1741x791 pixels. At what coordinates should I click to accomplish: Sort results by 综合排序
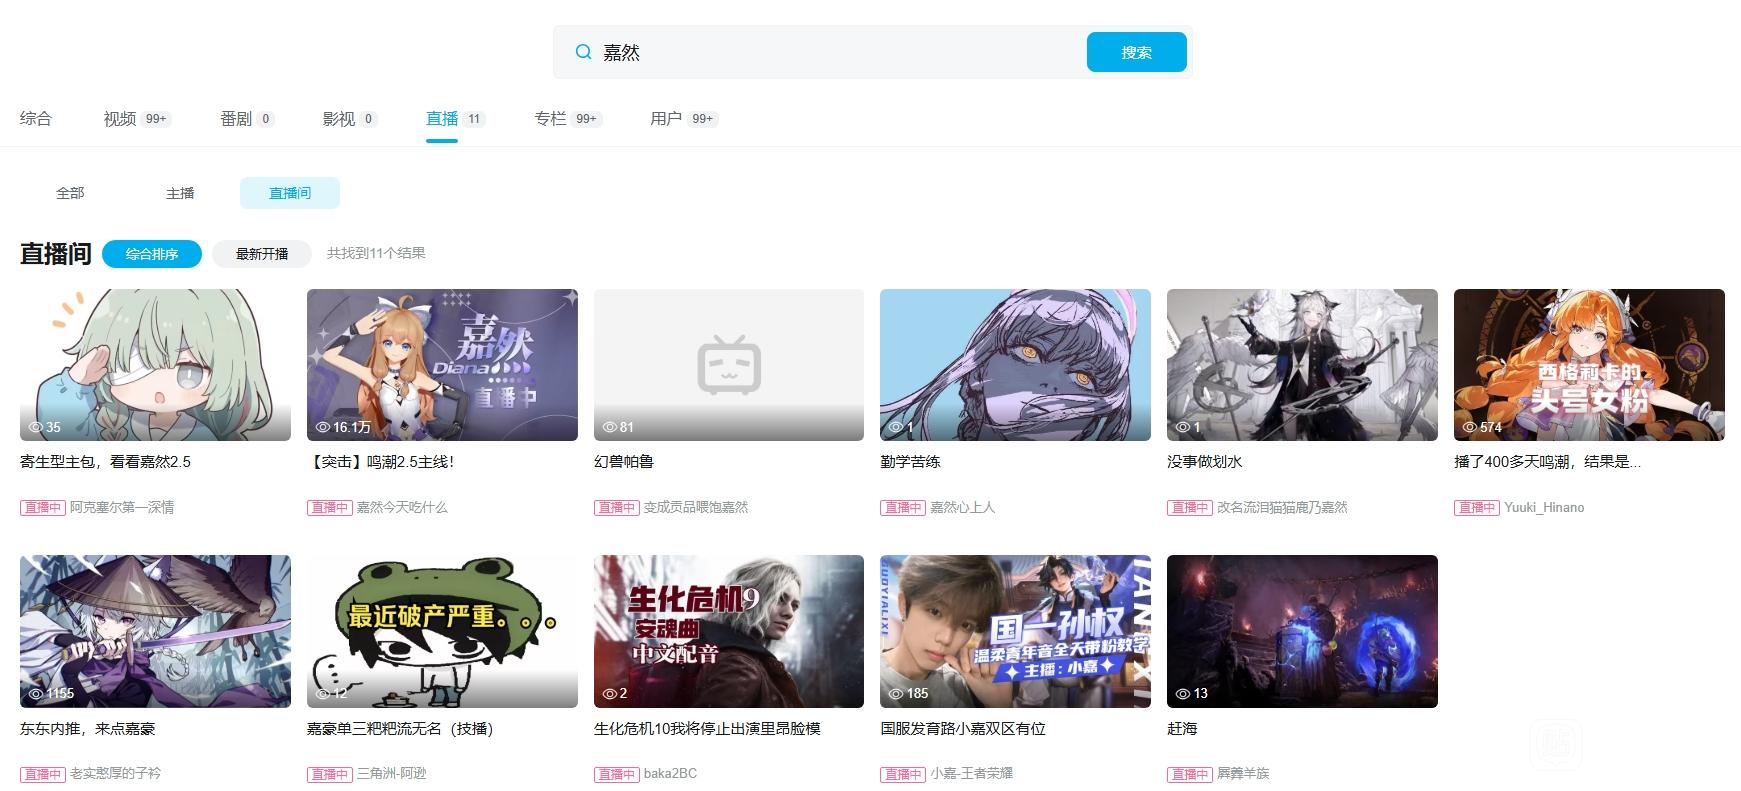tap(152, 254)
